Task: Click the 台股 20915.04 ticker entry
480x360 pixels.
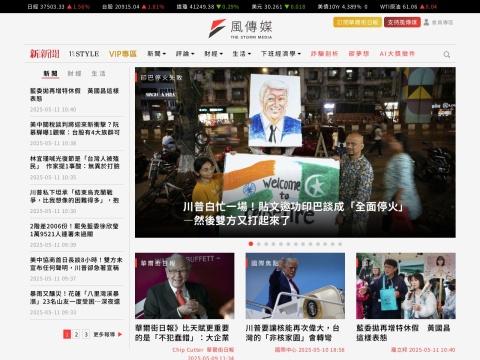Action: click(133, 6)
